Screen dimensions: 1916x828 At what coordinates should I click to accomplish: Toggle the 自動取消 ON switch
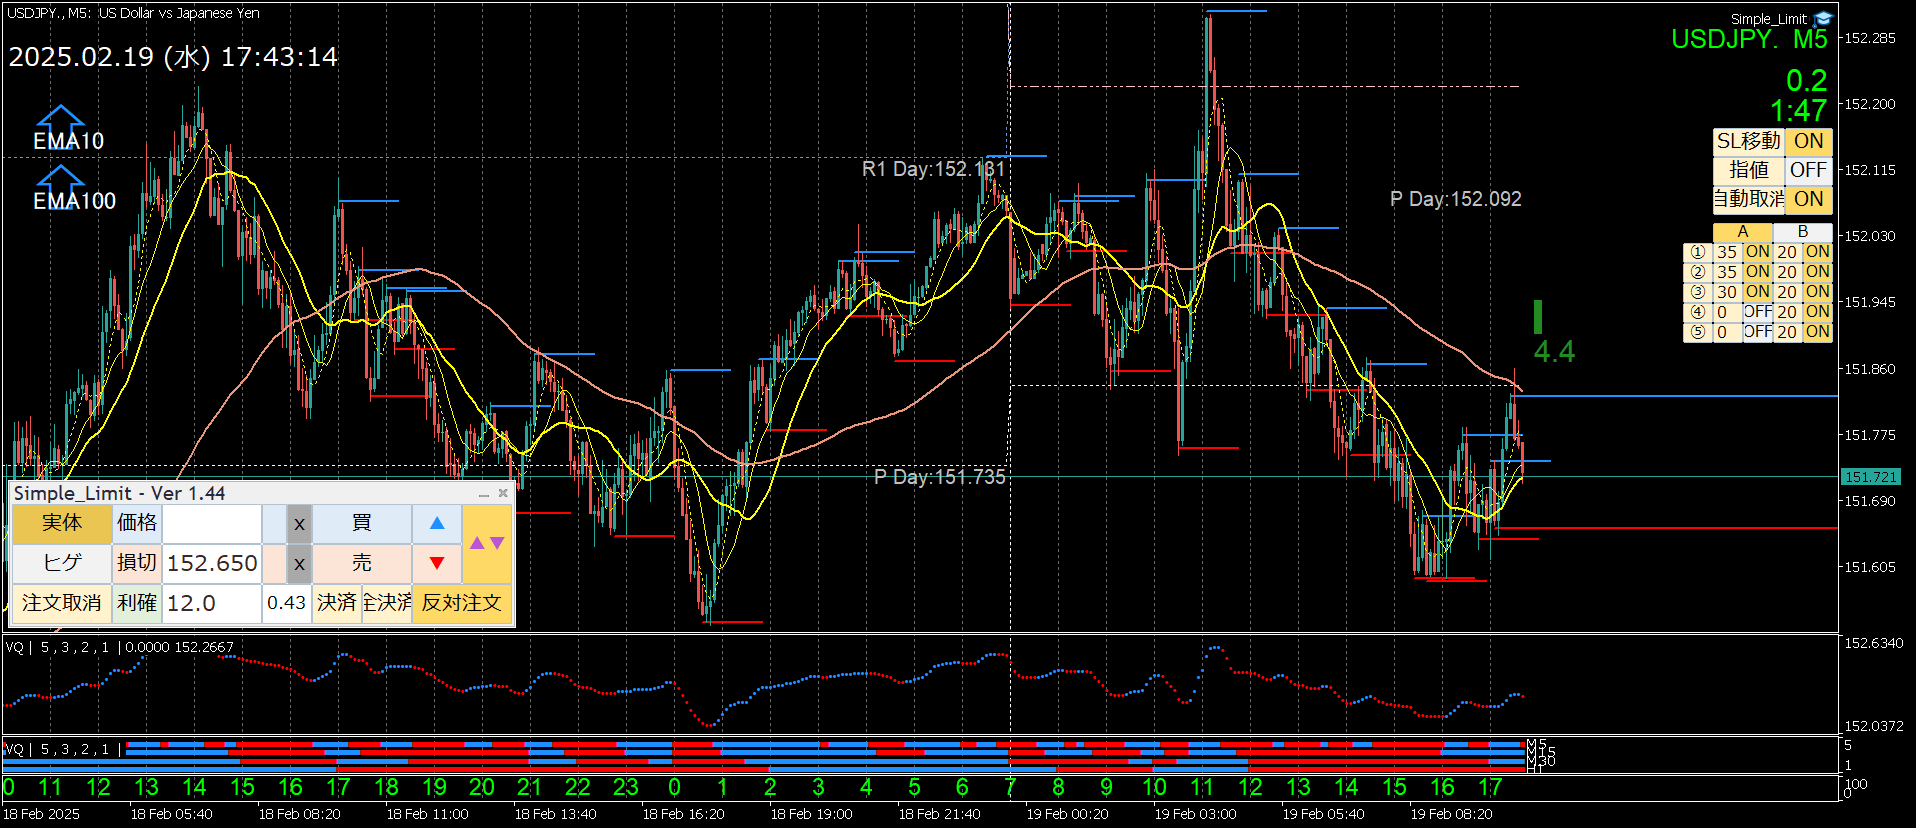click(1808, 199)
